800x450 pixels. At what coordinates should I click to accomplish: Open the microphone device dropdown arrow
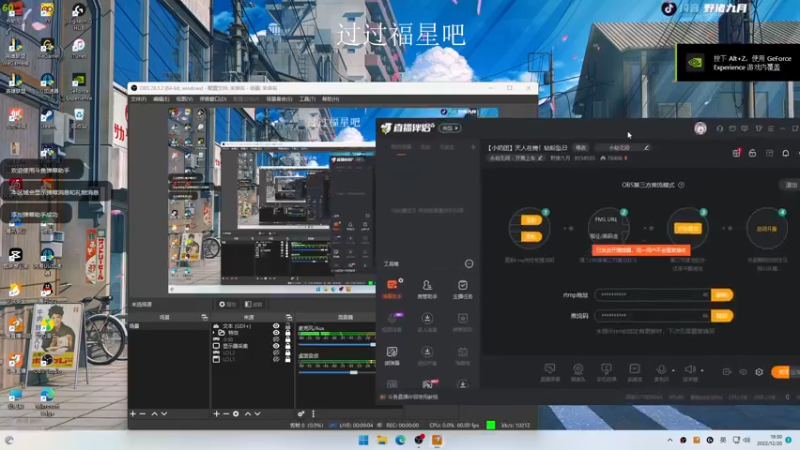[673, 370]
